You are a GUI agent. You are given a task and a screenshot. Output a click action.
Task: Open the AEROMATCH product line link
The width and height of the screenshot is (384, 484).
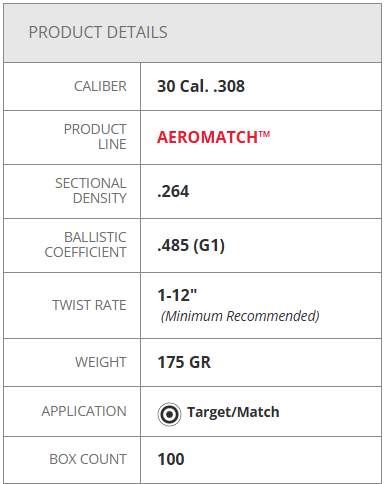[213, 137]
